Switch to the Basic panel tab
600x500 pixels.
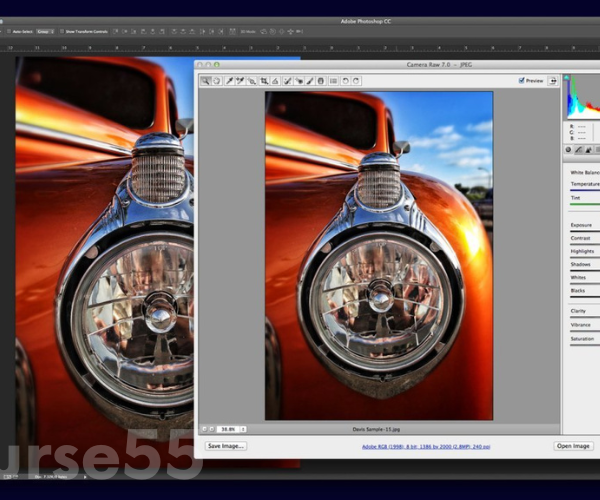(x=568, y=150)
